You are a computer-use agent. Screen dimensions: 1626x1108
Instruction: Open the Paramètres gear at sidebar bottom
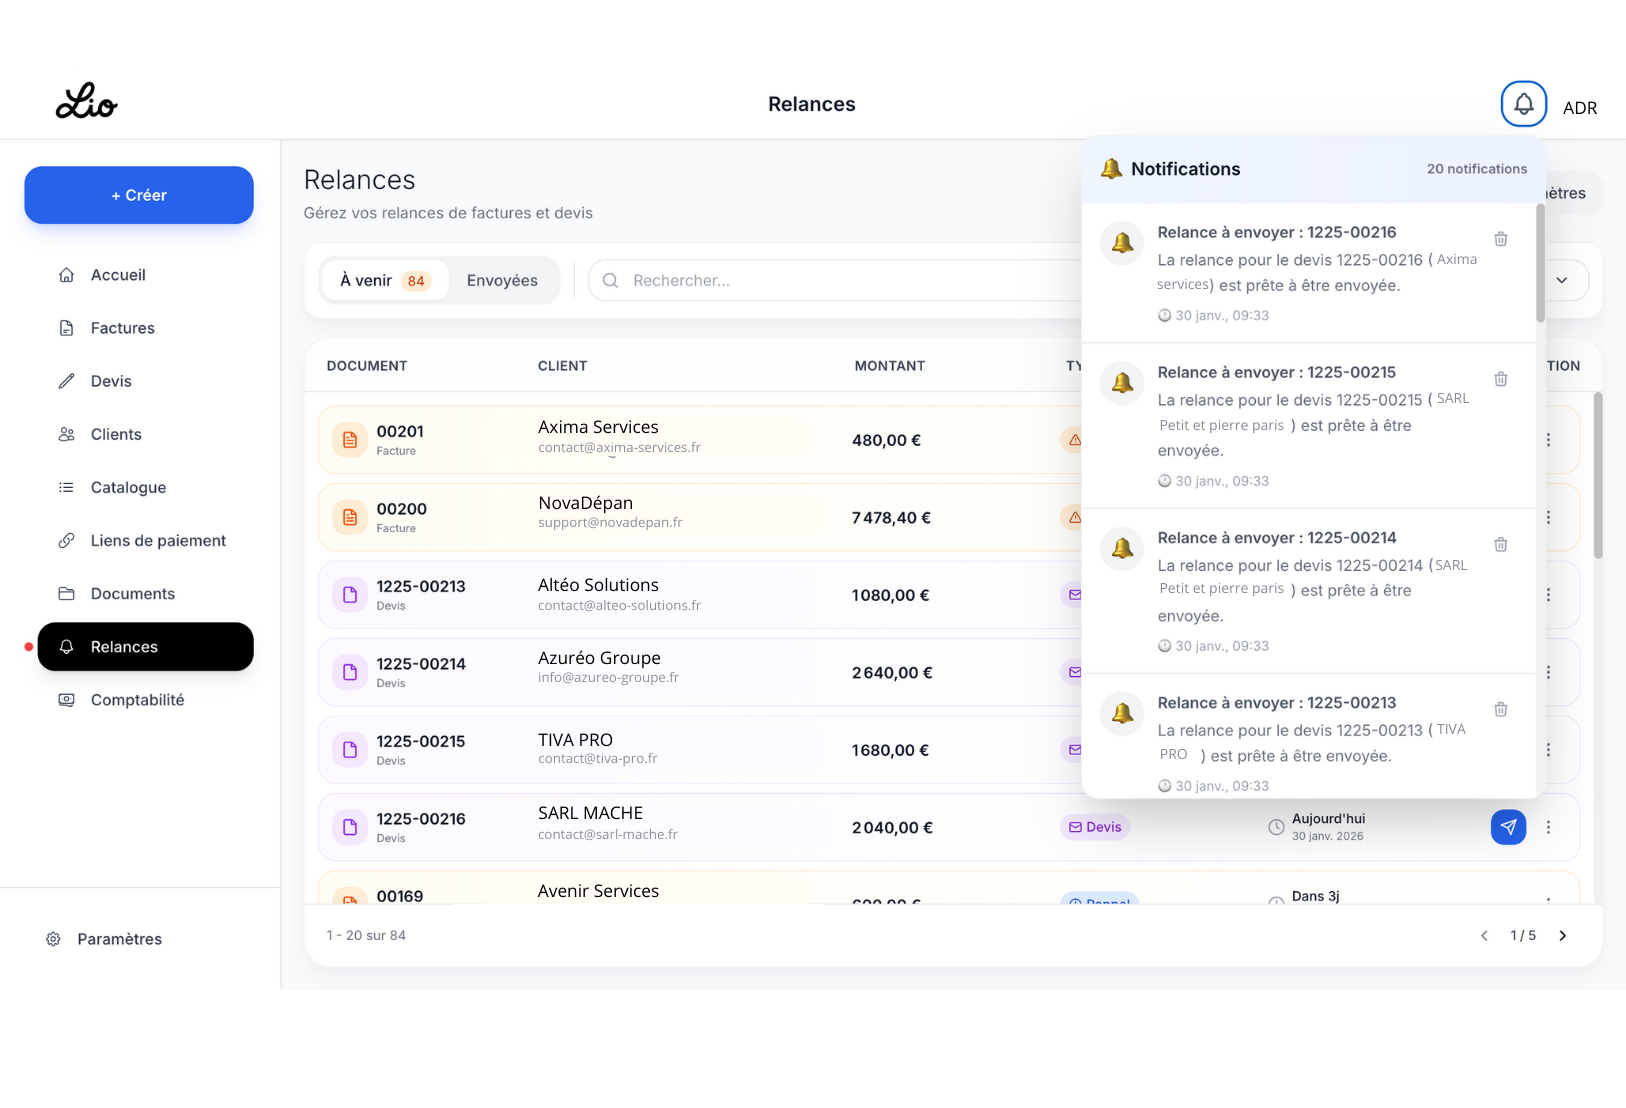click(53, 938)
